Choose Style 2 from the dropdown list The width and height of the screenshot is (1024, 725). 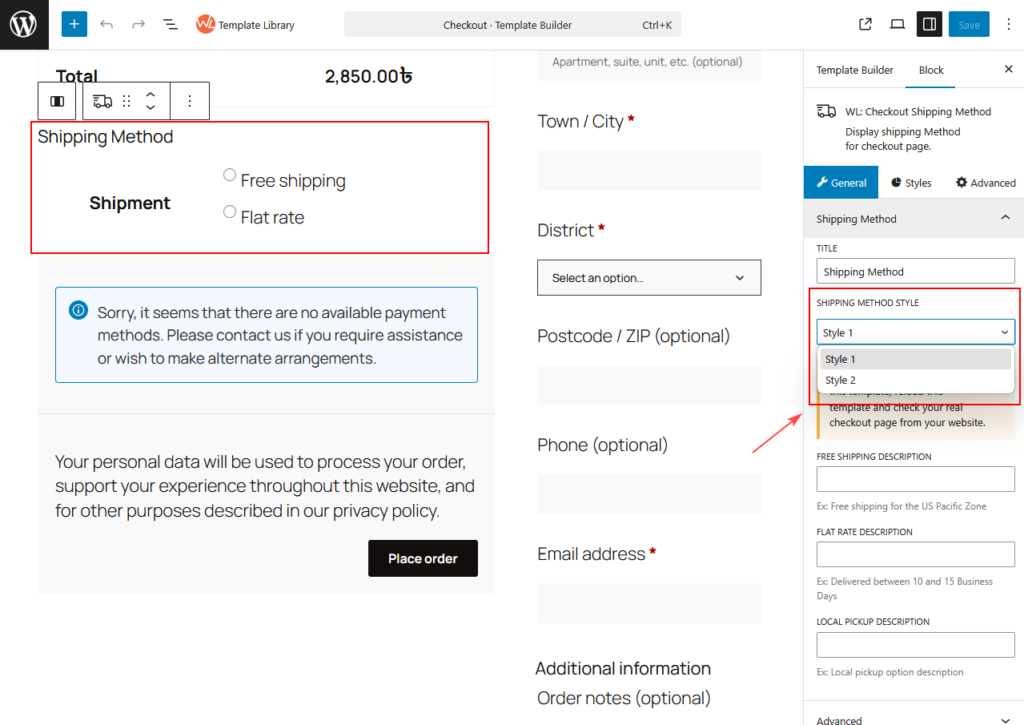pyautogui.click(x=840, y=380)
